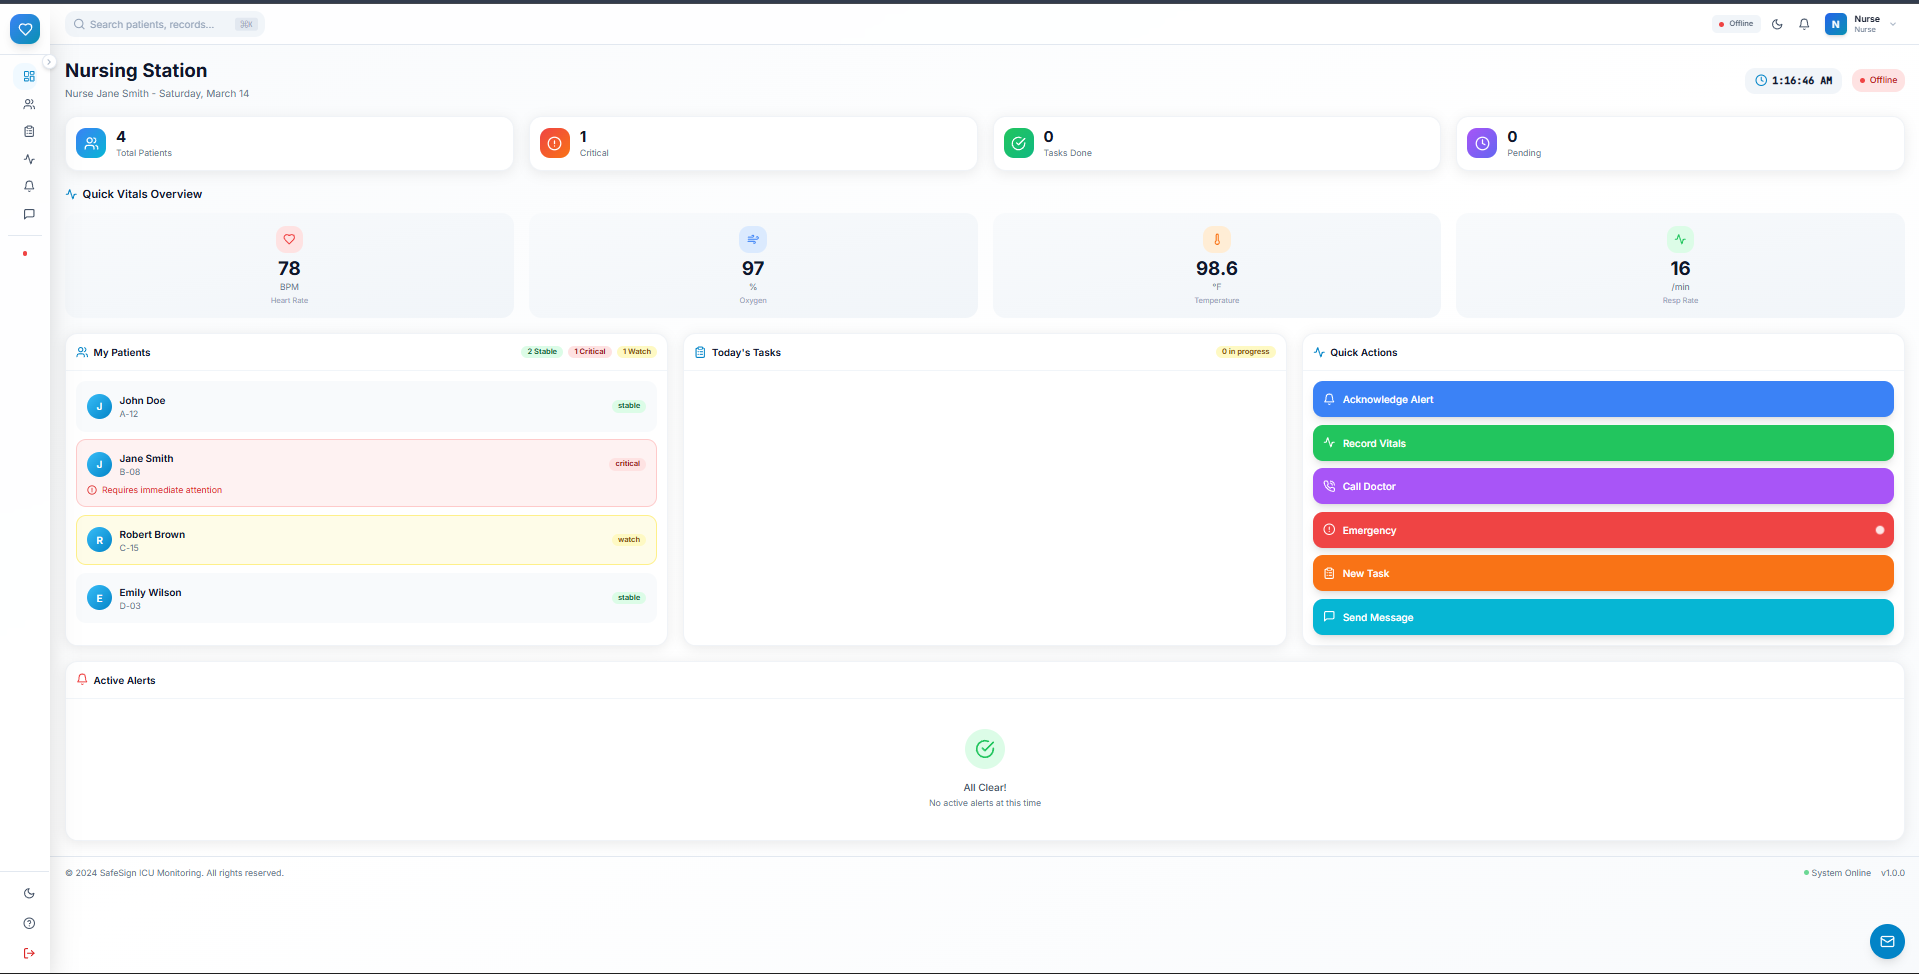Click the 0 in progress badge

(1245, 351)
